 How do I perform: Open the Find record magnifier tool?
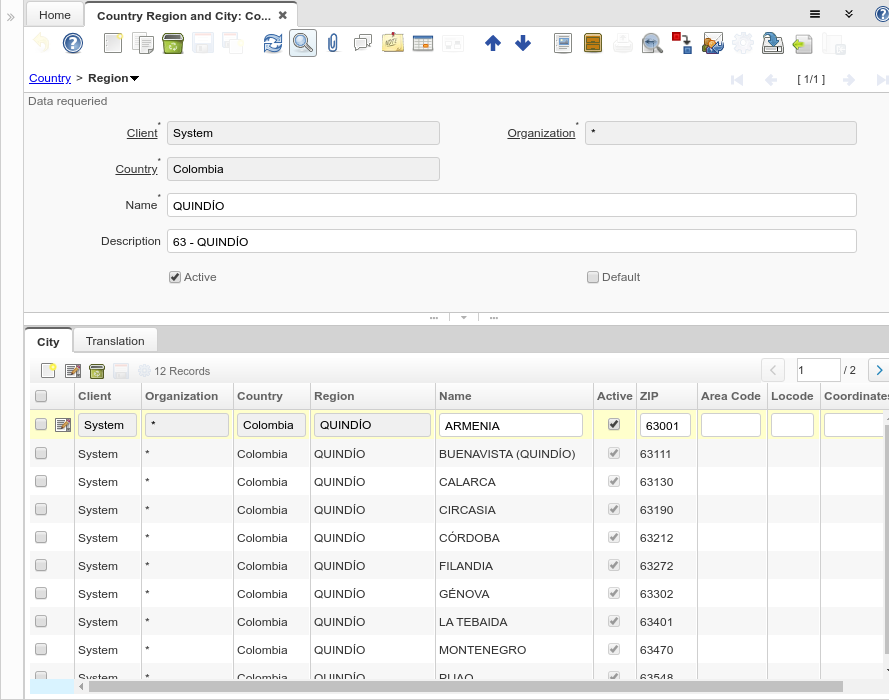pyautogui.click(x=302, y=43)
